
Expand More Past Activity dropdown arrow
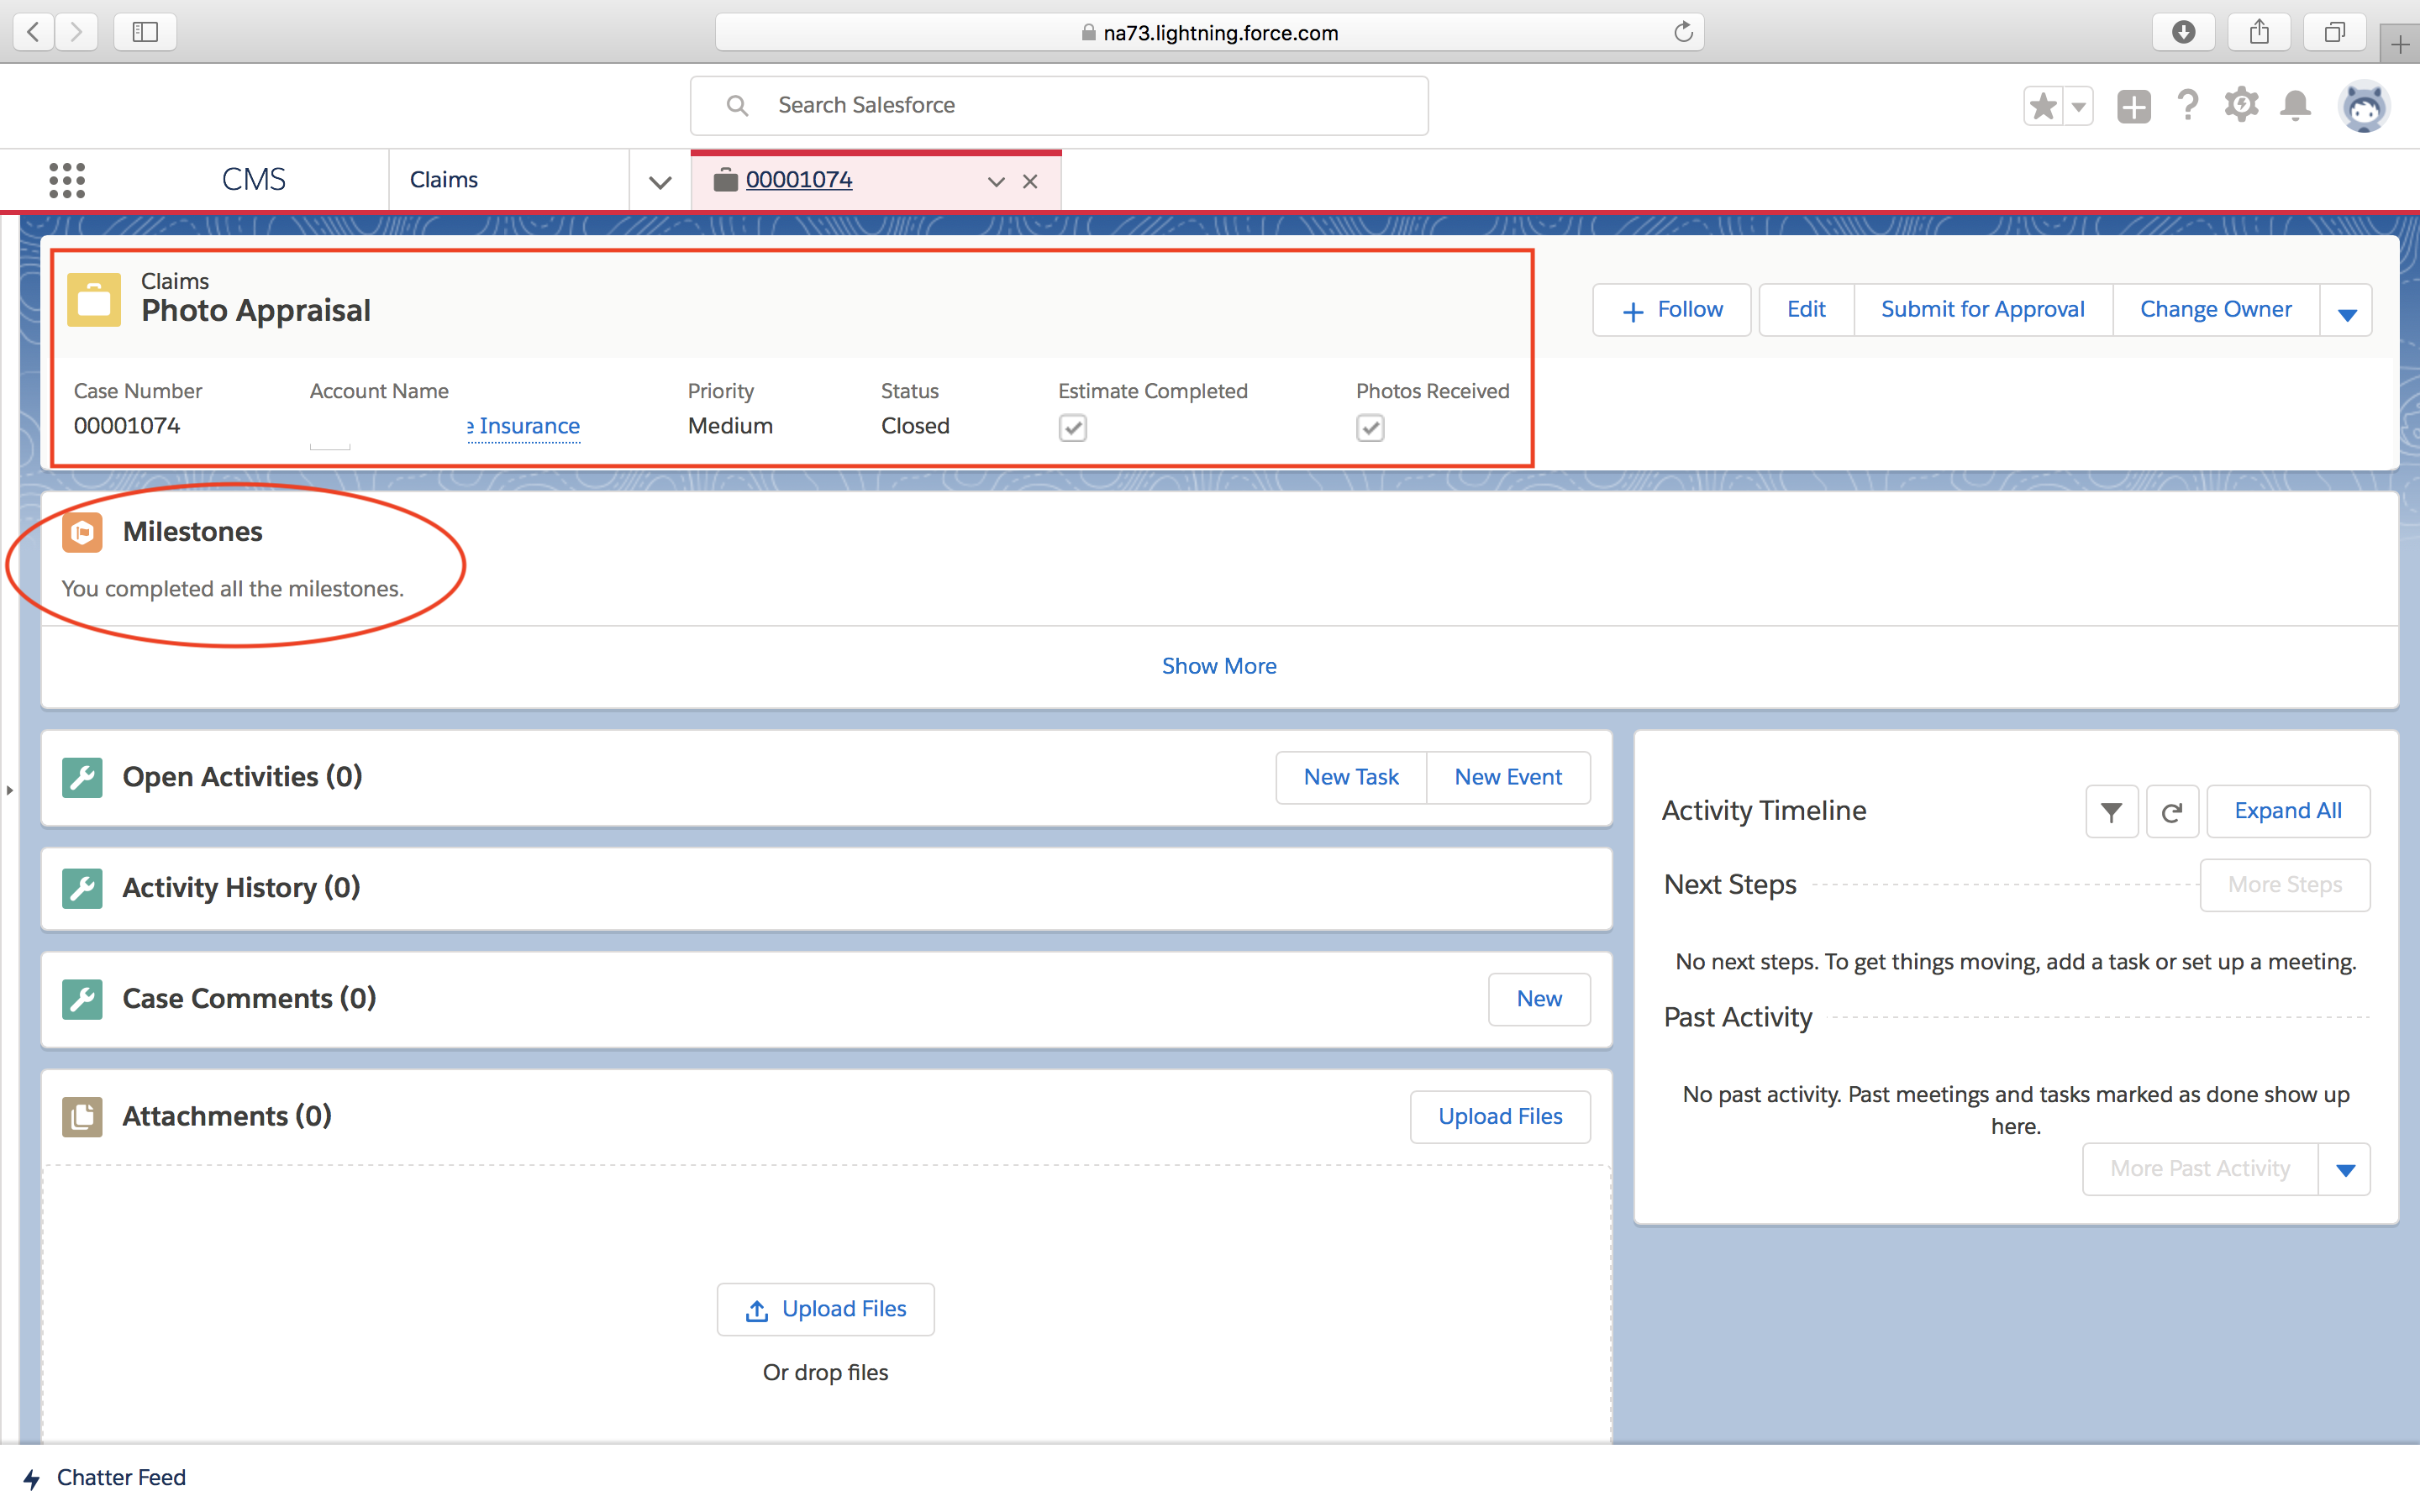pos(2345,1169)
